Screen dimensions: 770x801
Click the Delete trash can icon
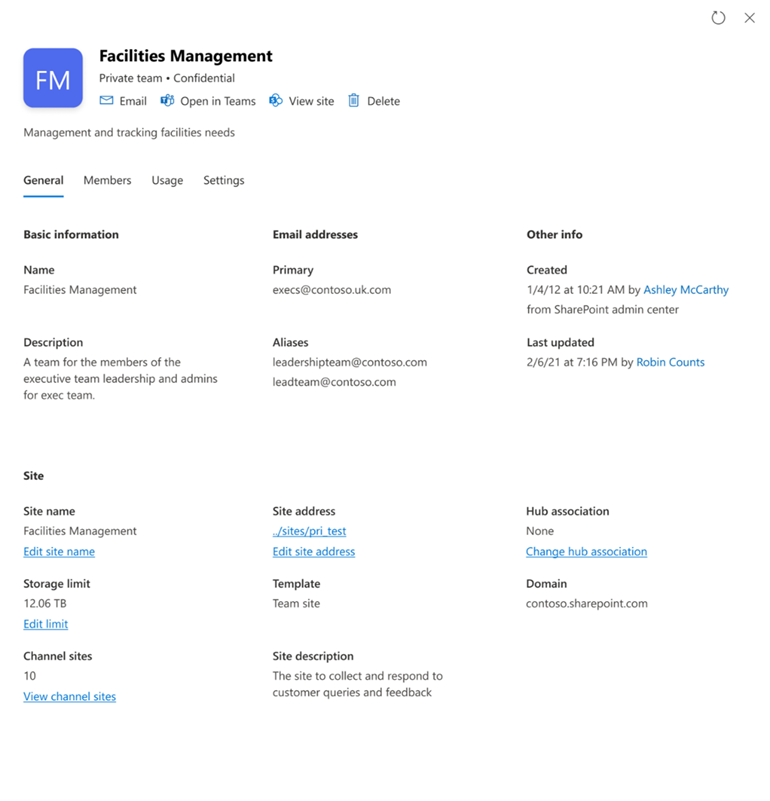[354, 100]
